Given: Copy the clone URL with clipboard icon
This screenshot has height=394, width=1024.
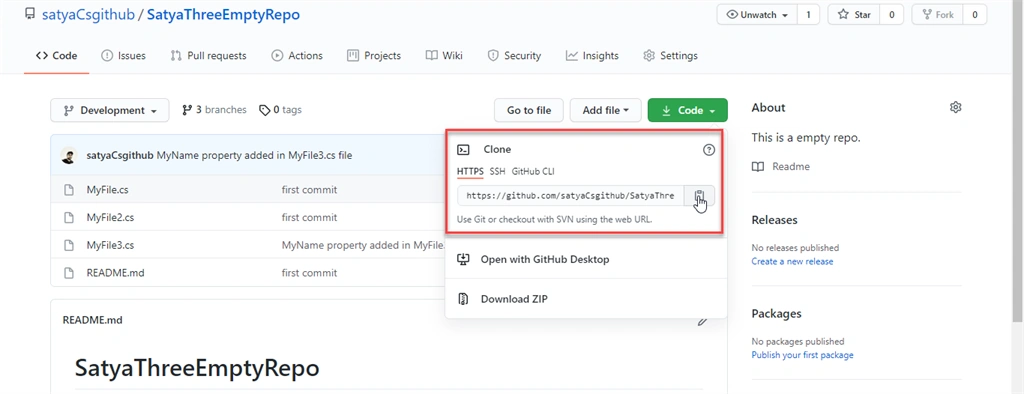Looking at the screenshot, I should pyautogui.click(x=699, y=195).
